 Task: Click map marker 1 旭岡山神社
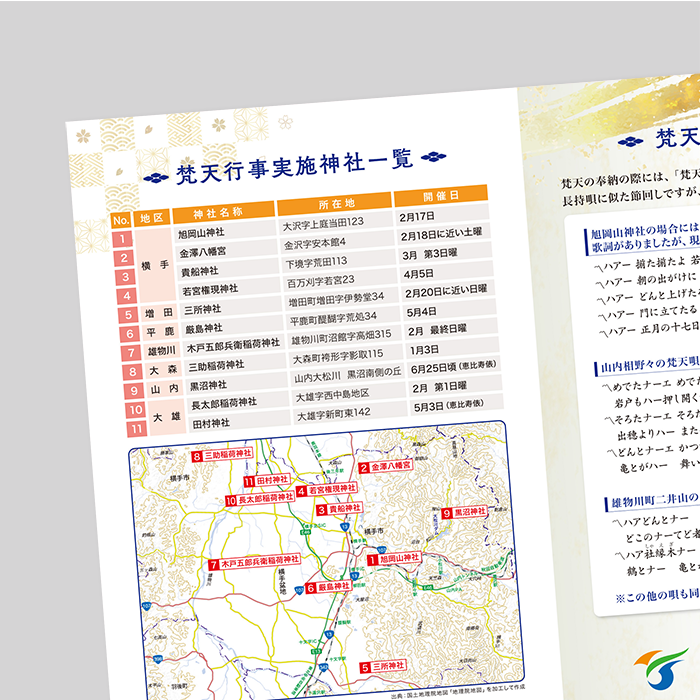[x=394, y=558]
